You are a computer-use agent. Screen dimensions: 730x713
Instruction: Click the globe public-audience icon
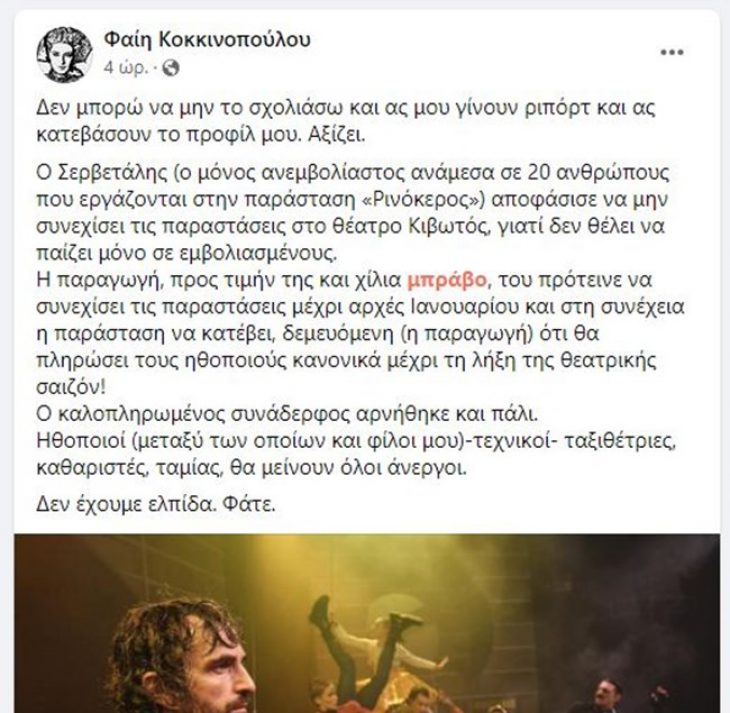point(171,68)
